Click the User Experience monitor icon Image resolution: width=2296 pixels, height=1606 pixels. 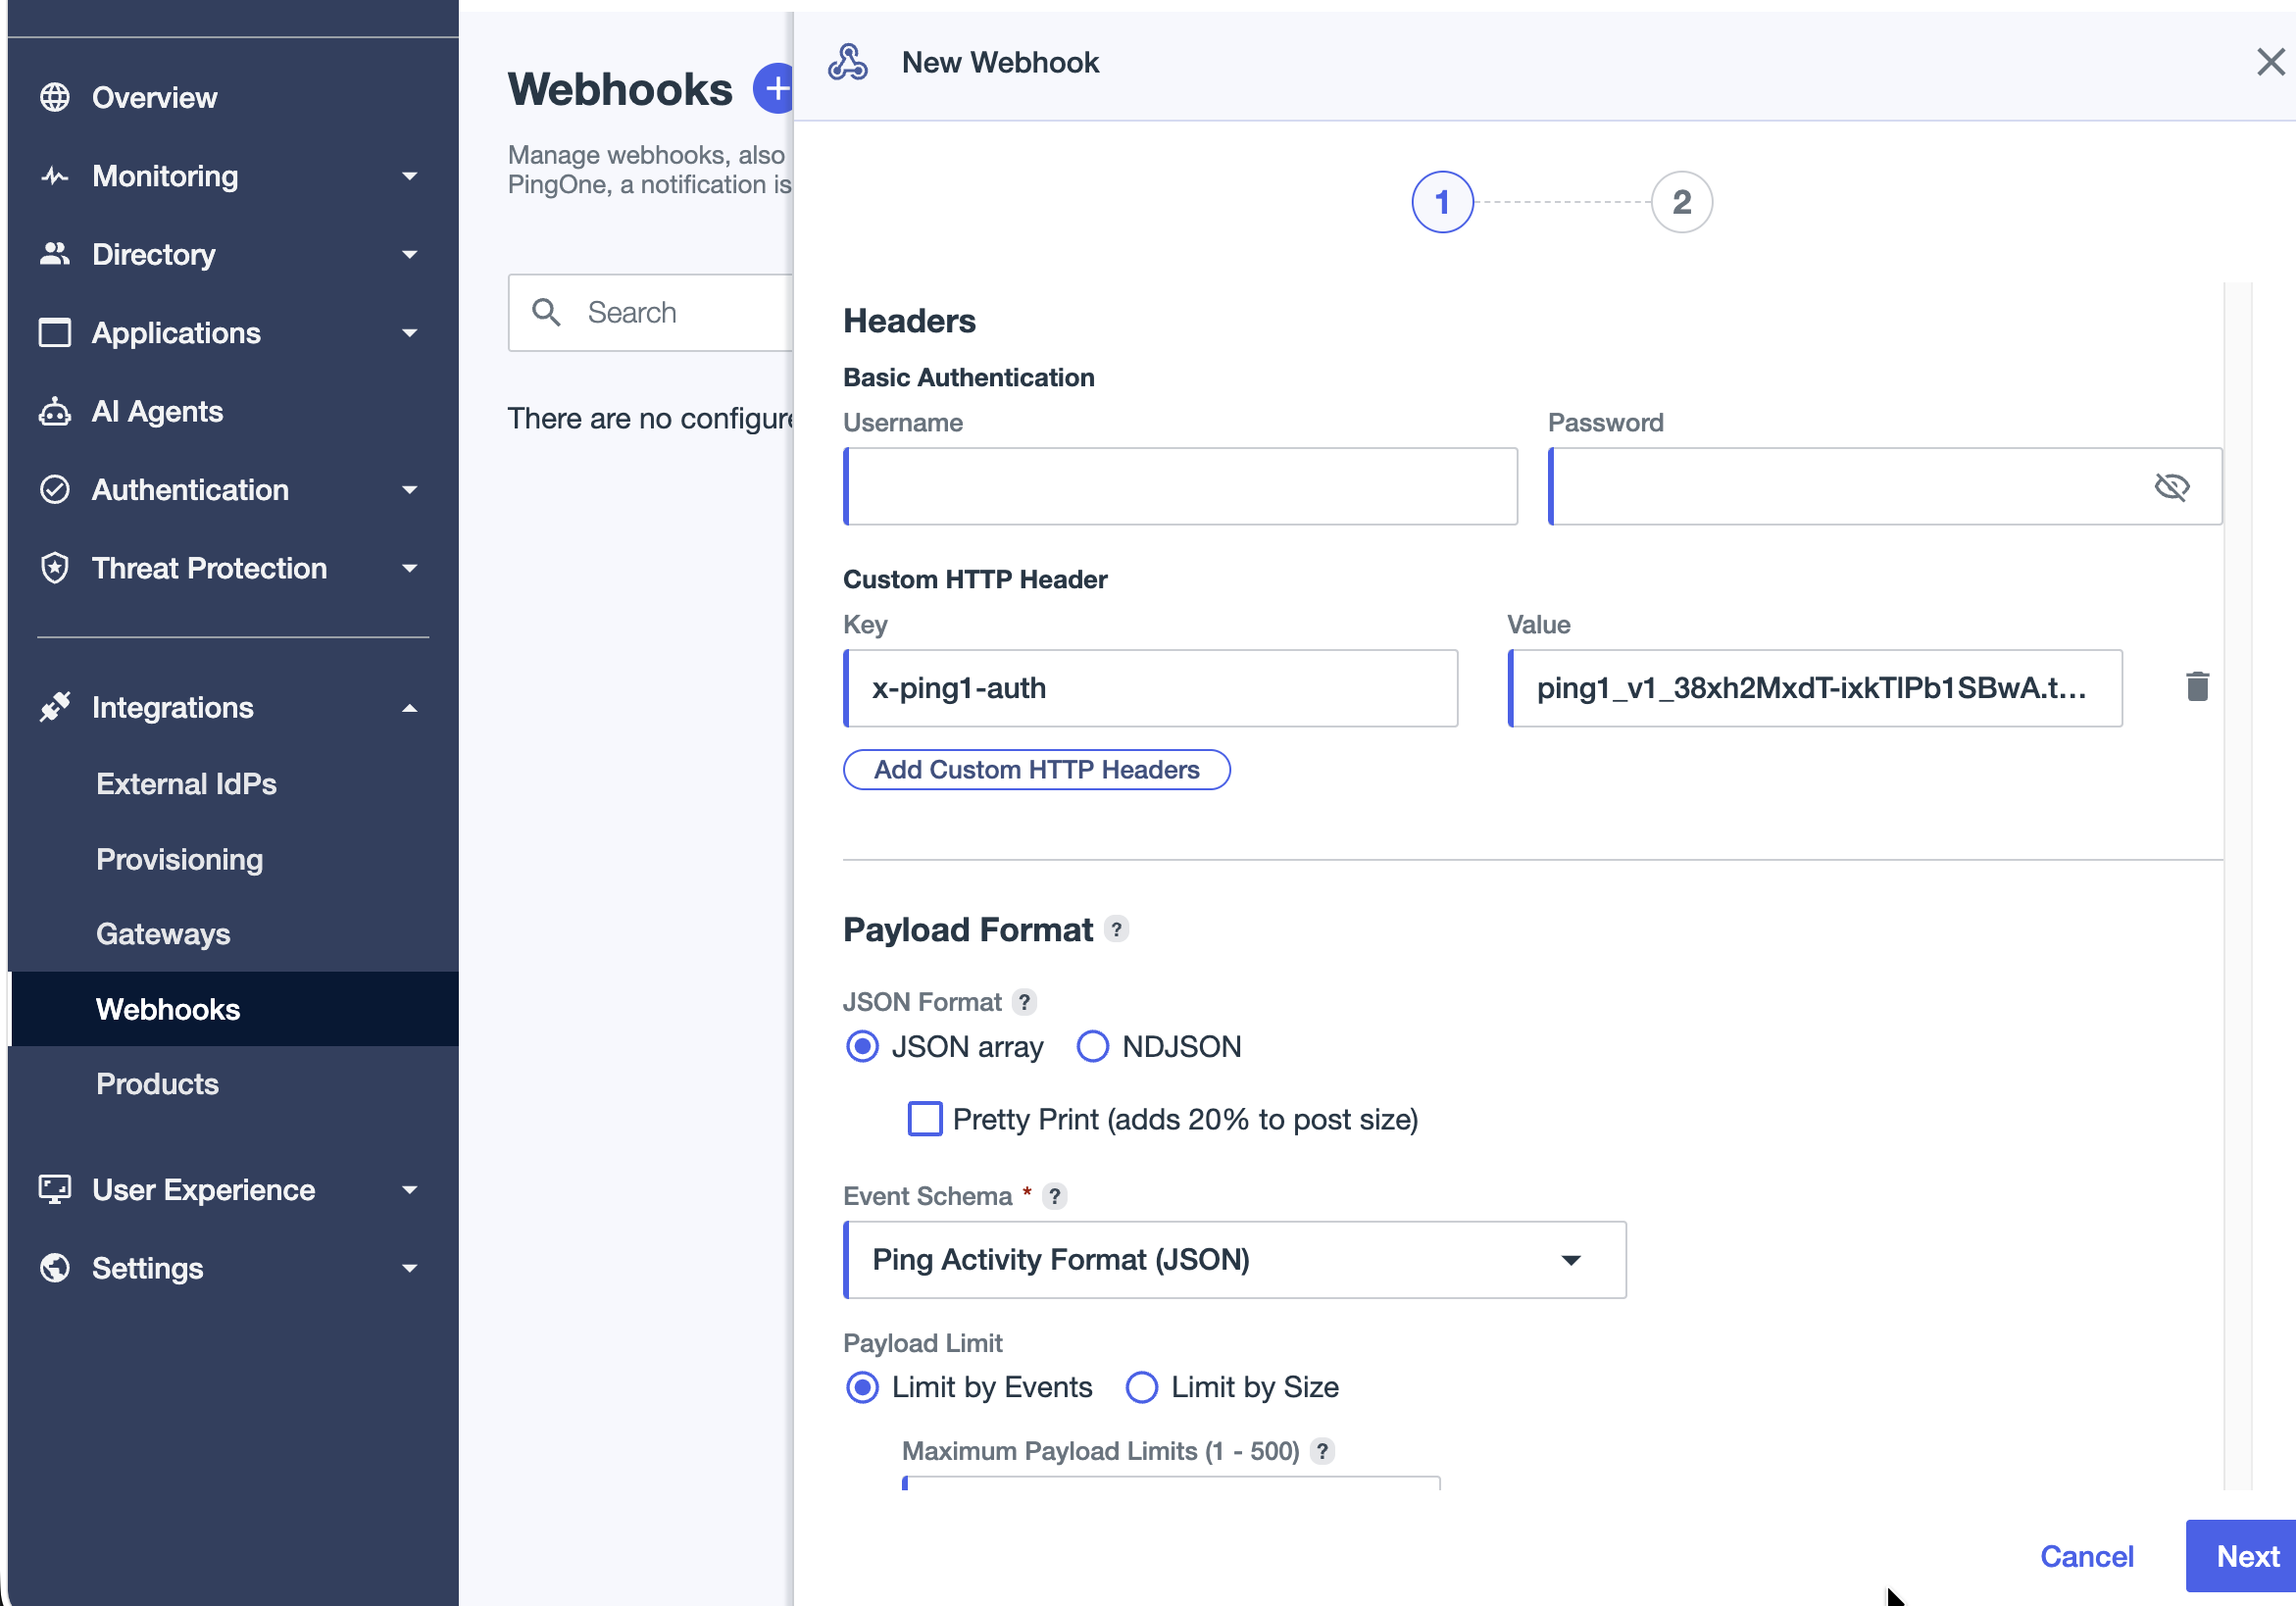tap(55, 1189)
